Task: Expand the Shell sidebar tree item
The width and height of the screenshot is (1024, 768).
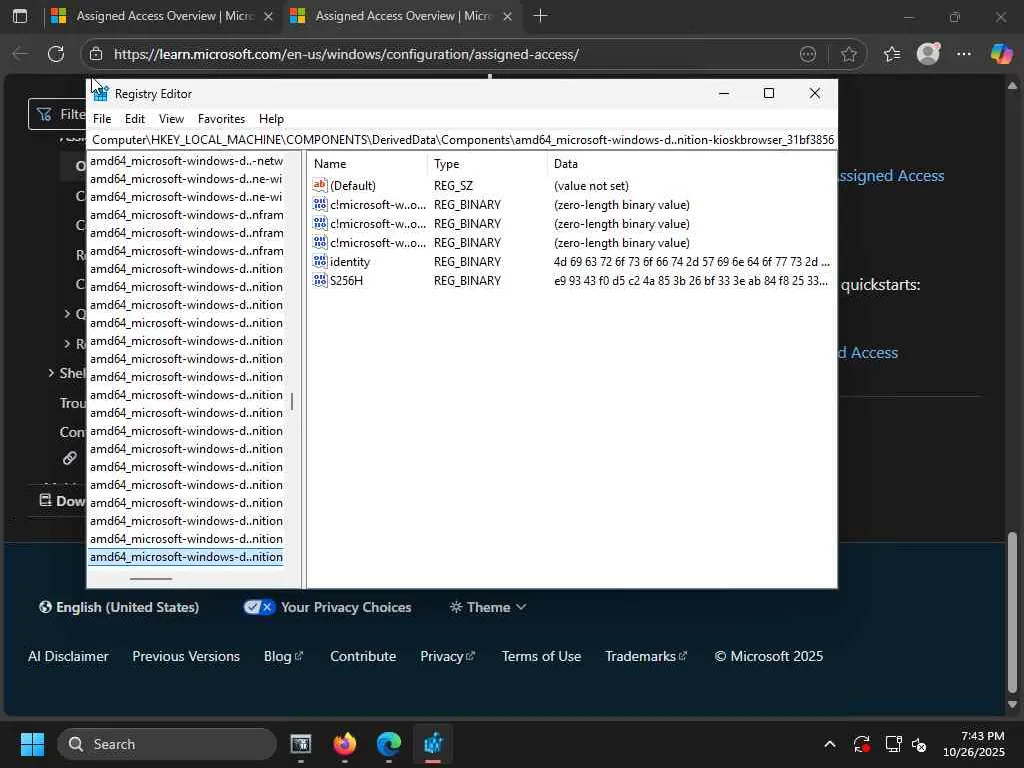Action: click(x=51, y=373)
